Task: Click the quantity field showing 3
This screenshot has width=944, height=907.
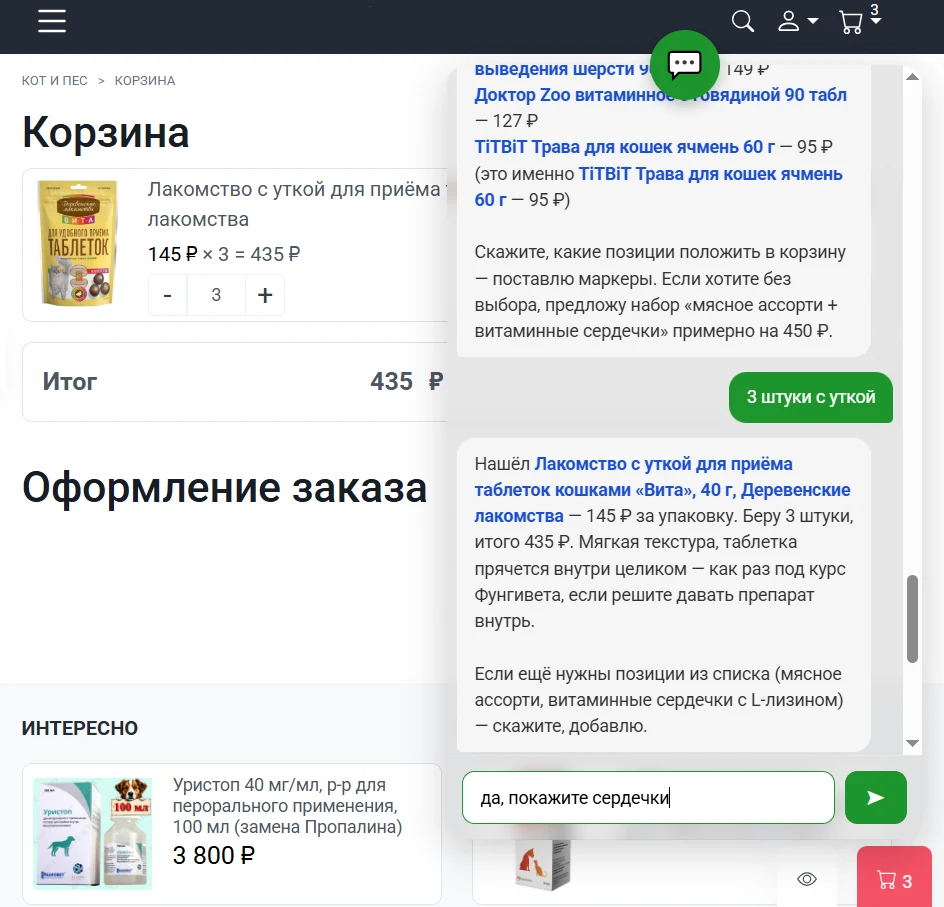Action: 216,295
